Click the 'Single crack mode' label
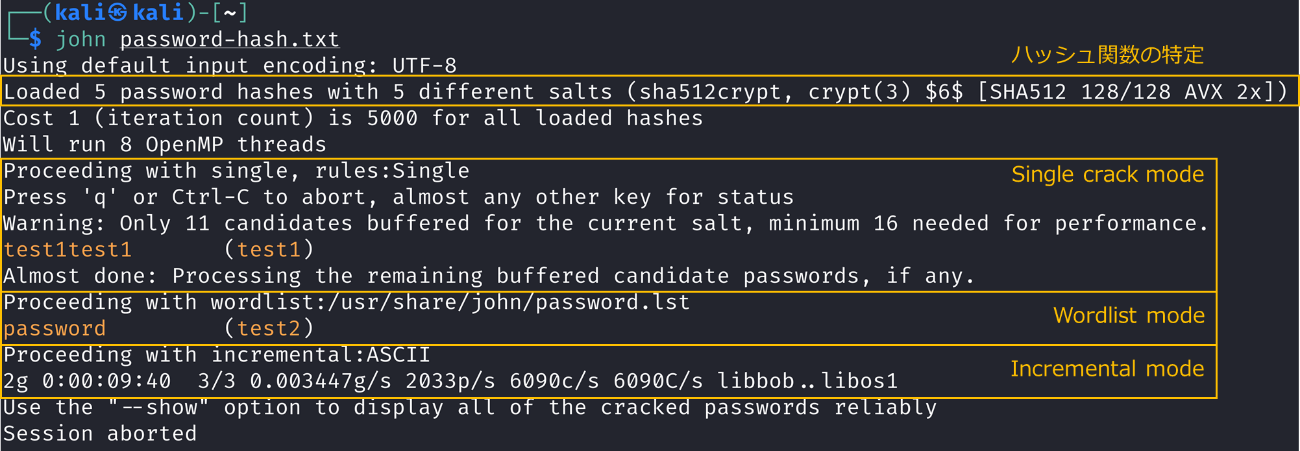This screenshot has width=1300, height=451. point(1107,175)
